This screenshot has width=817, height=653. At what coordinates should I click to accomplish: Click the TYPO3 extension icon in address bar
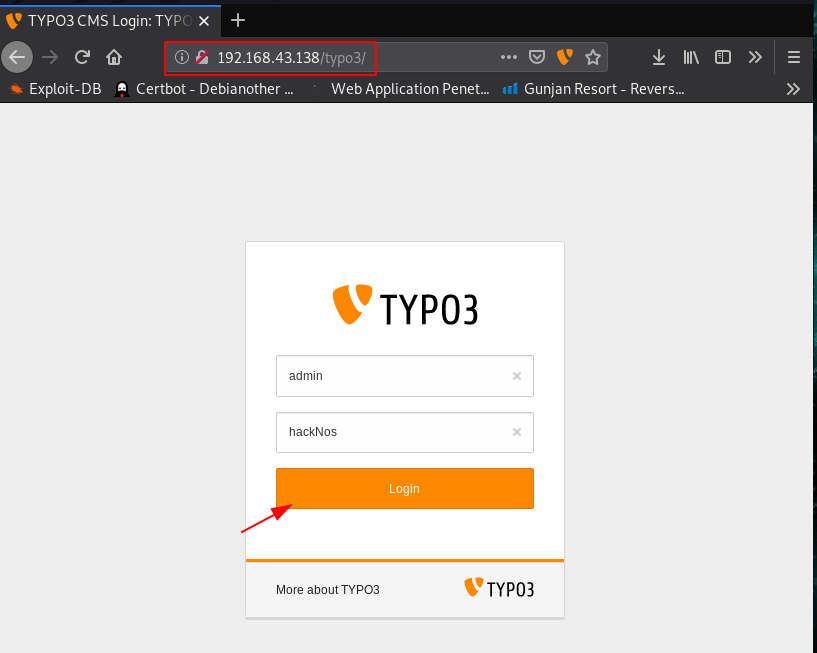click(x=565, y=57)
